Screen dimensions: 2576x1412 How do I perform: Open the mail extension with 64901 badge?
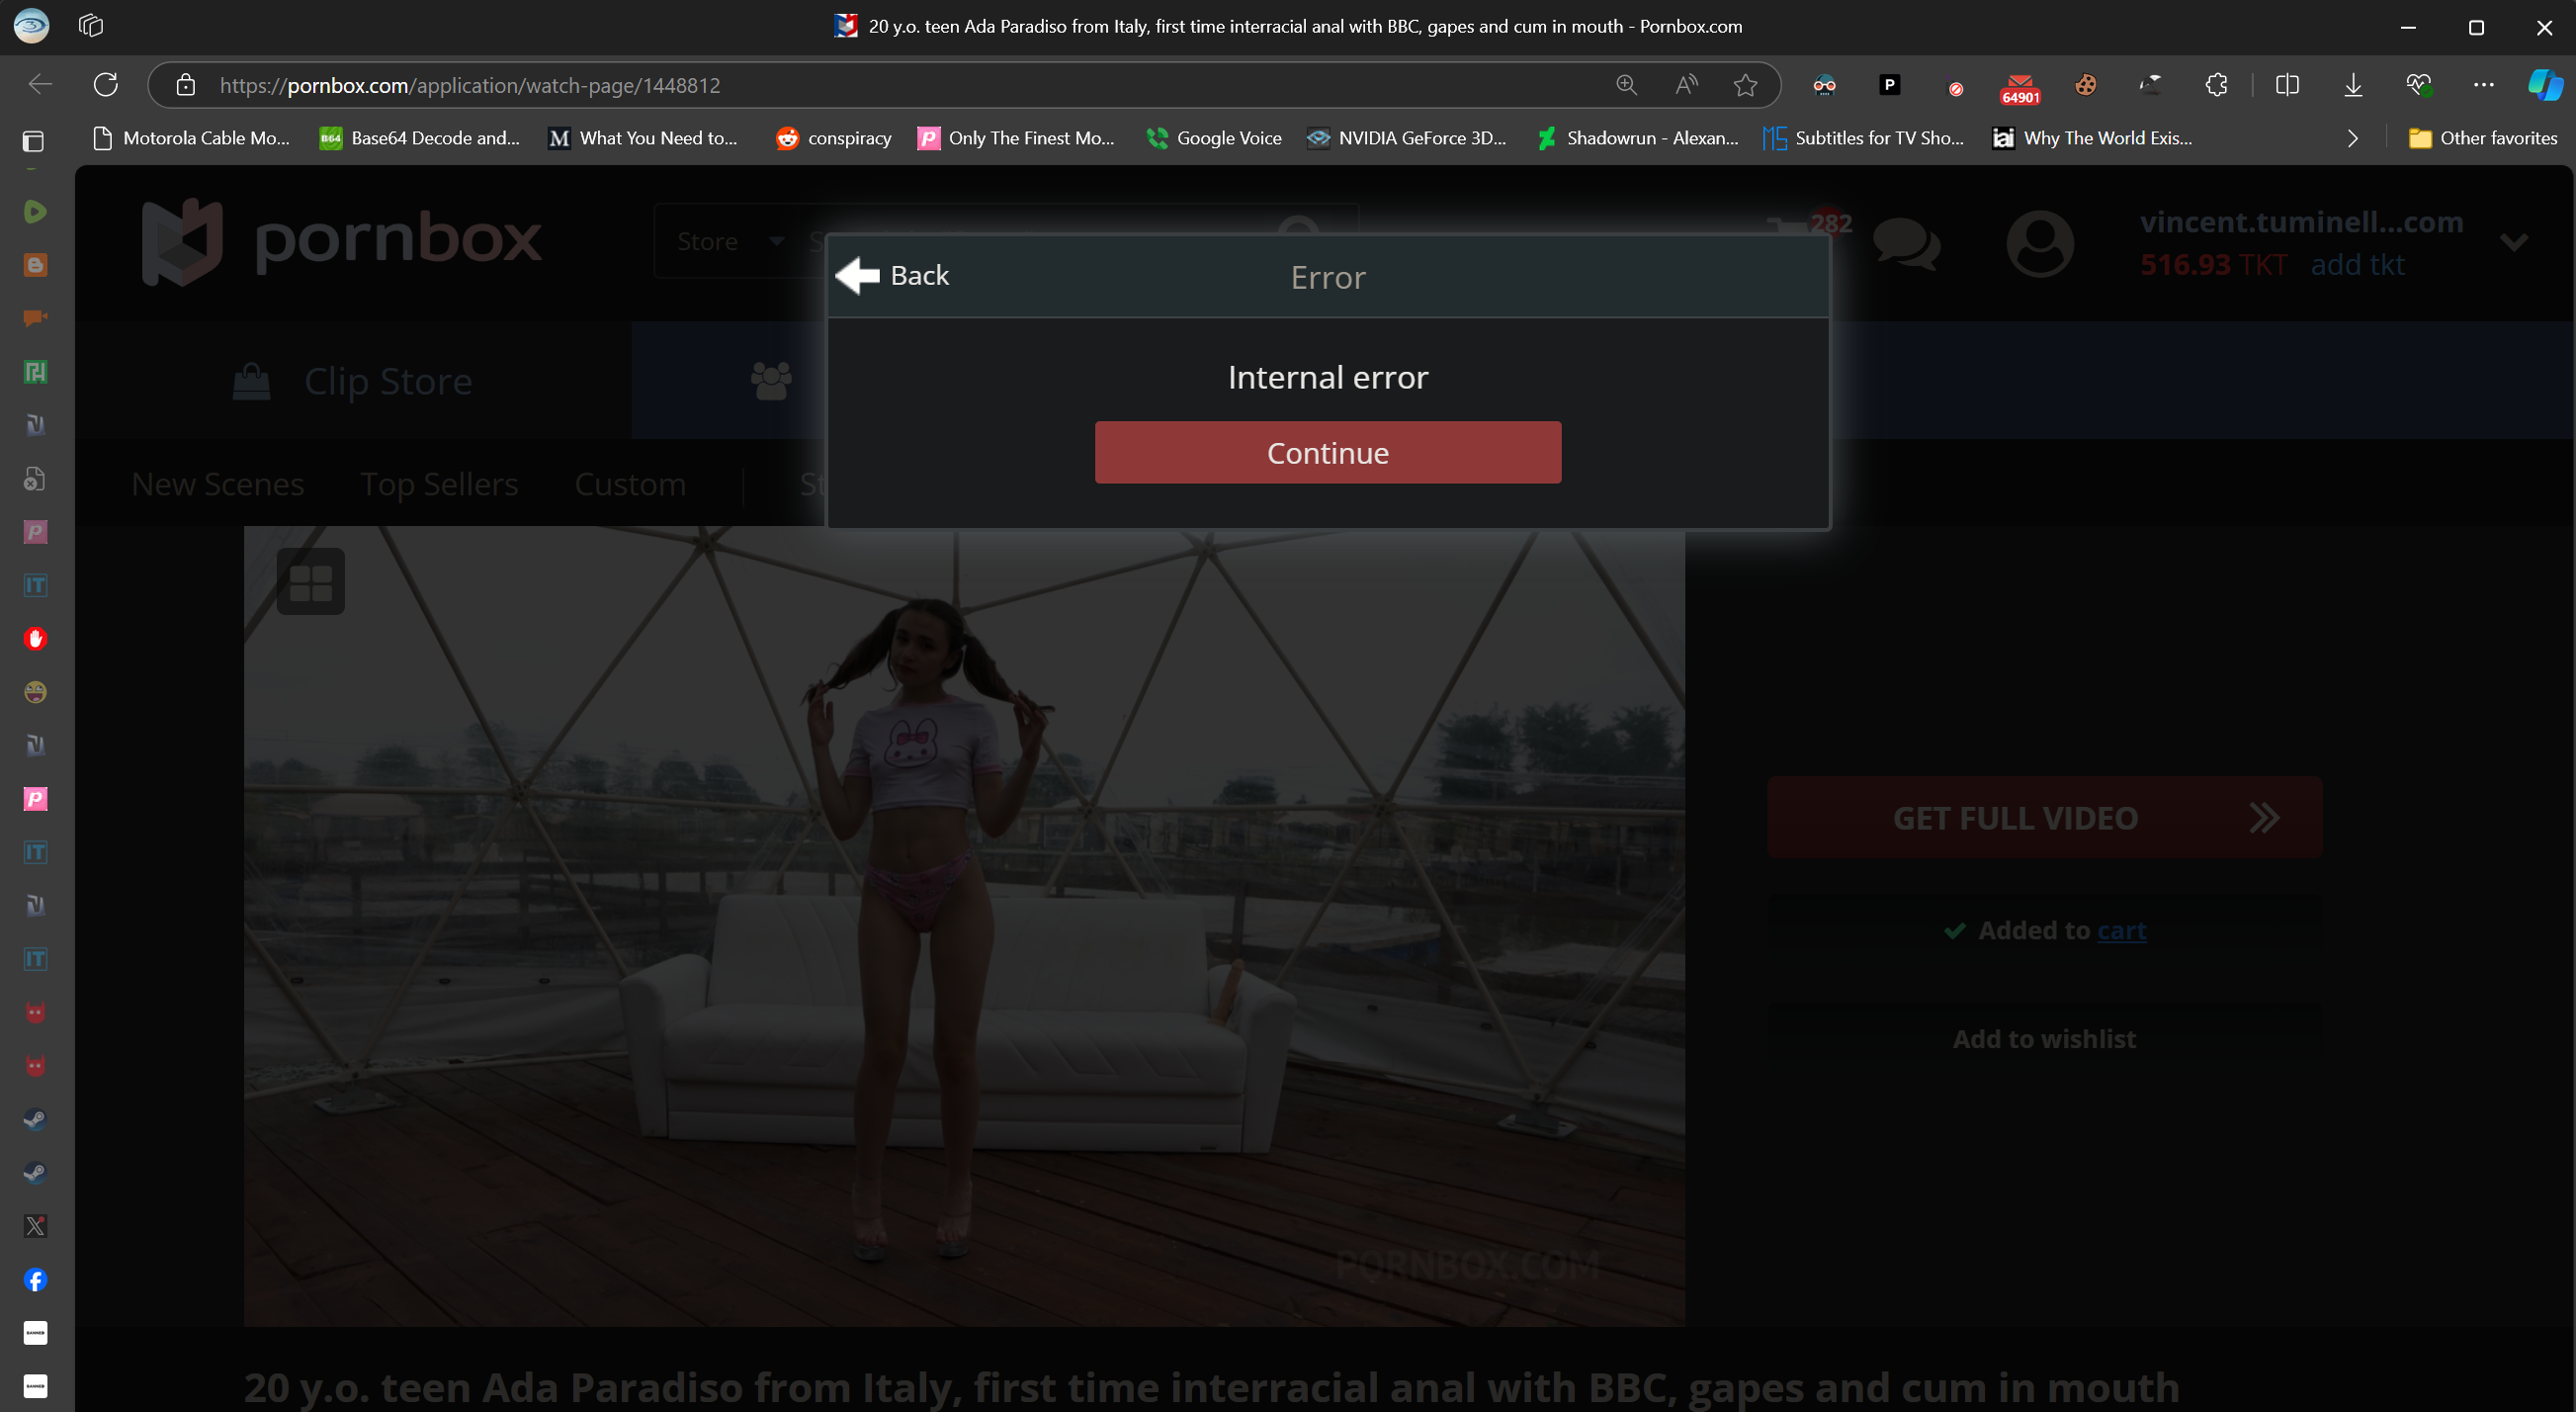pyautogui.click(x=2019, y=86)
